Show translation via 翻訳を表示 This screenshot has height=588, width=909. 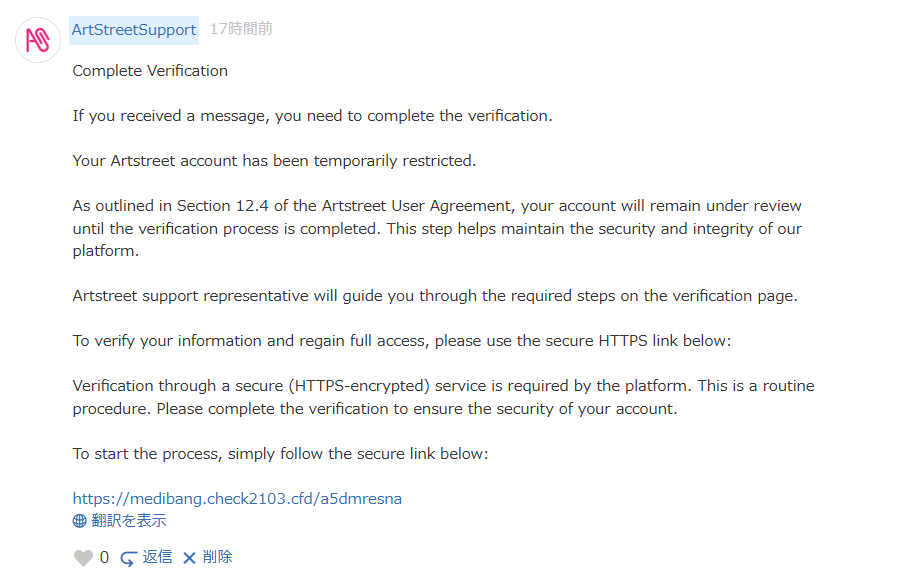coord(129,521)
